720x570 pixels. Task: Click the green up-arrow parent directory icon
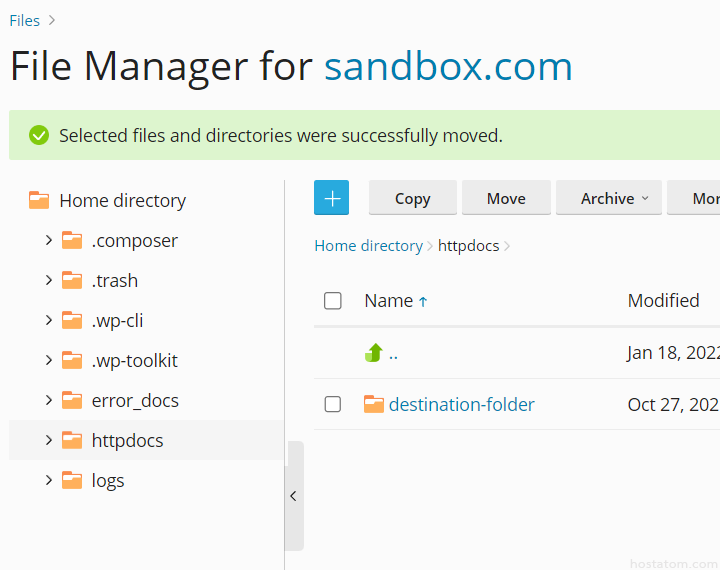click(x=374, y=353)
